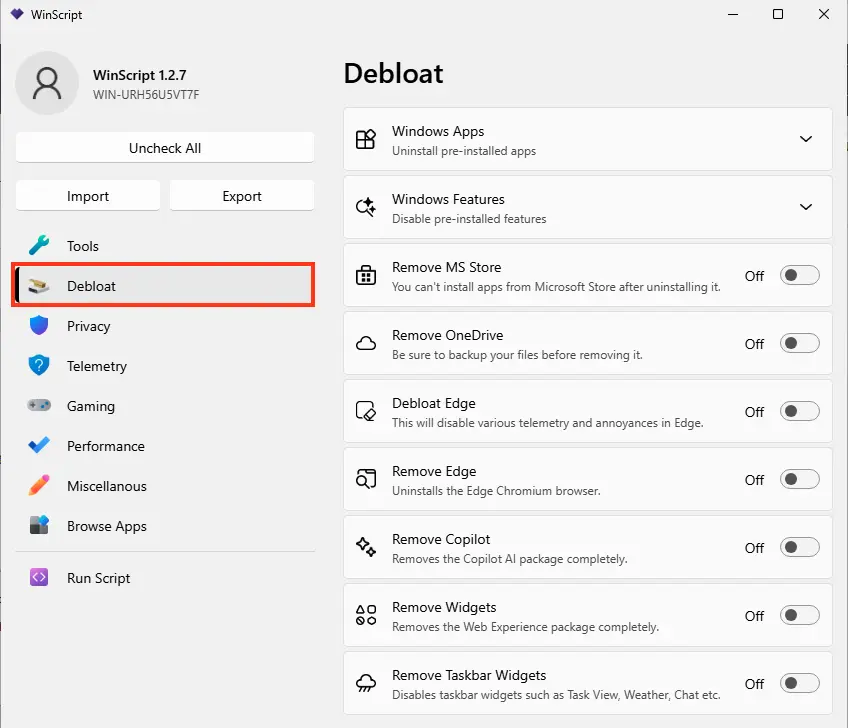
Task: Click the Import button
Action: pyautogui.click(x=88, y=196)
